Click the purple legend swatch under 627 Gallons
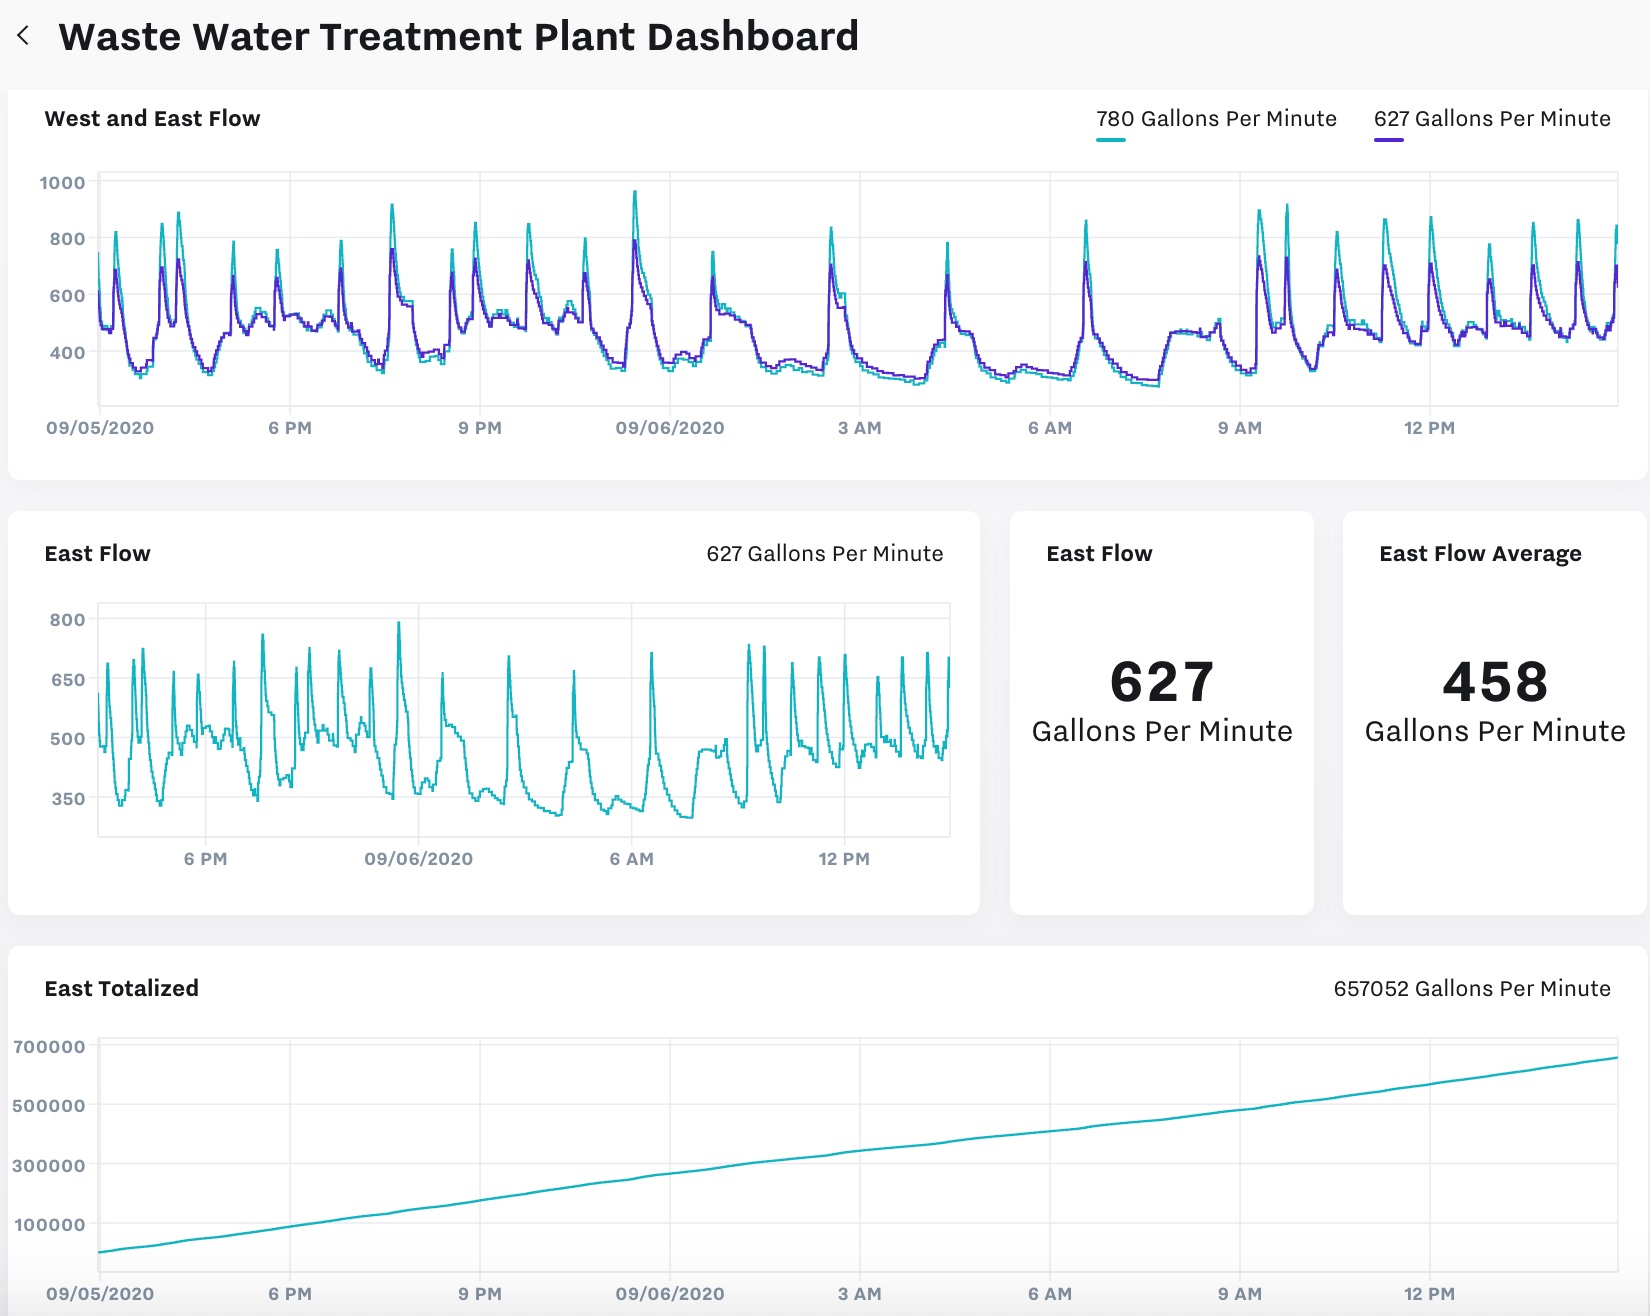Image resolution: width=1650 pixels, height=1316 pixels. pos(1388,140)
